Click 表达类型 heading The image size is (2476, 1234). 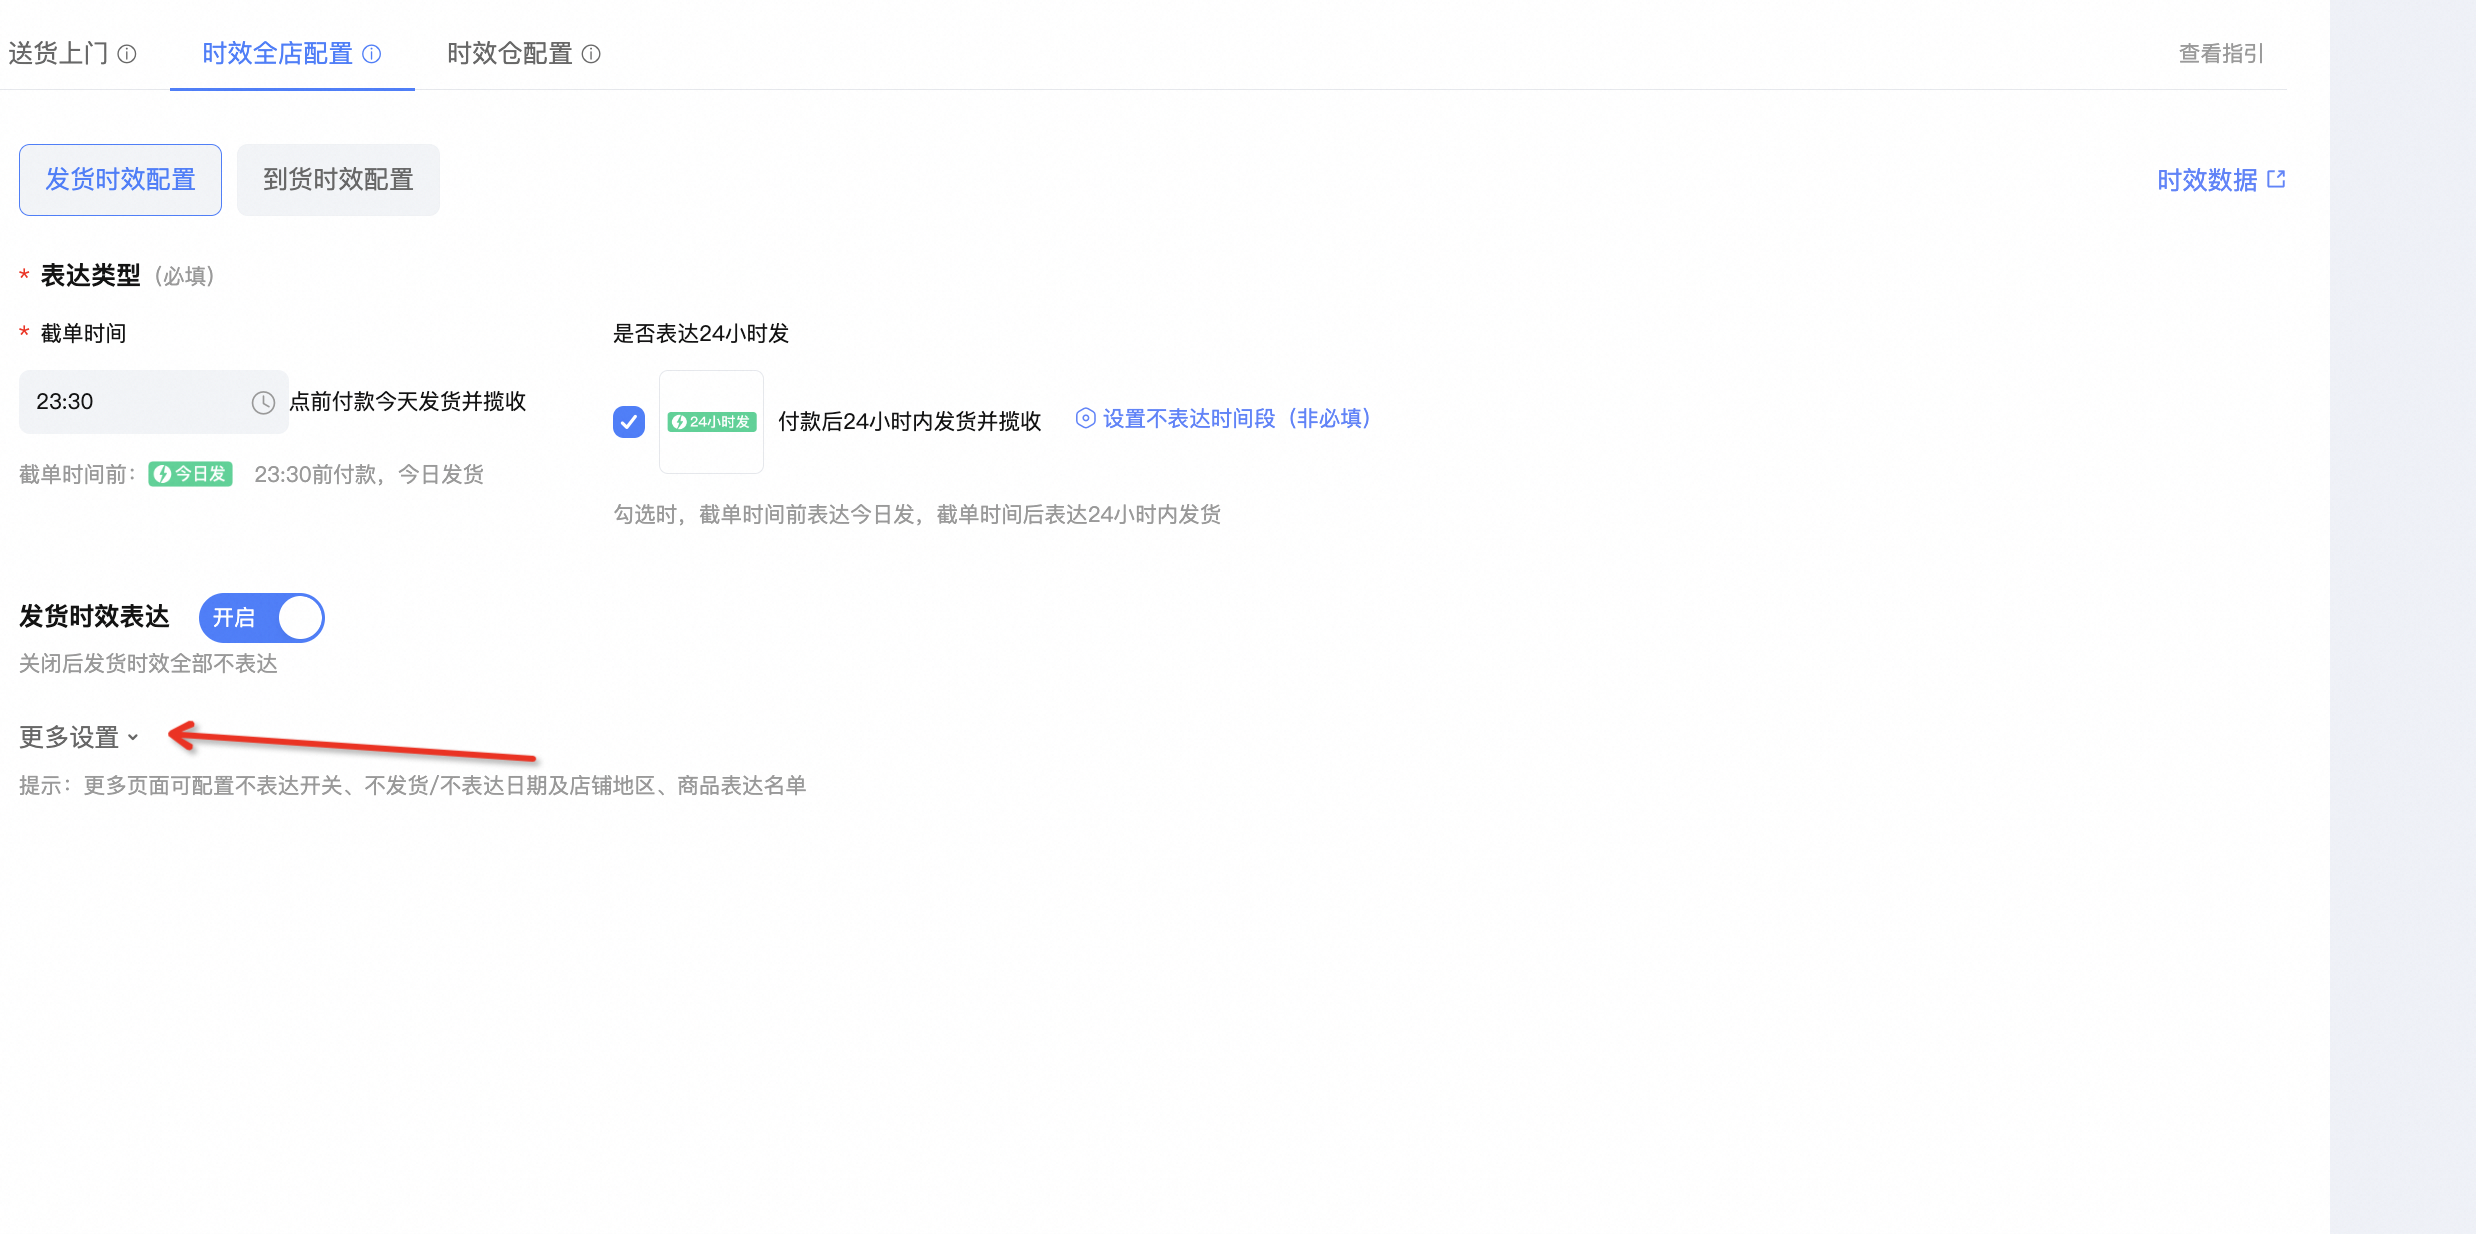click(x=91, y=276)
